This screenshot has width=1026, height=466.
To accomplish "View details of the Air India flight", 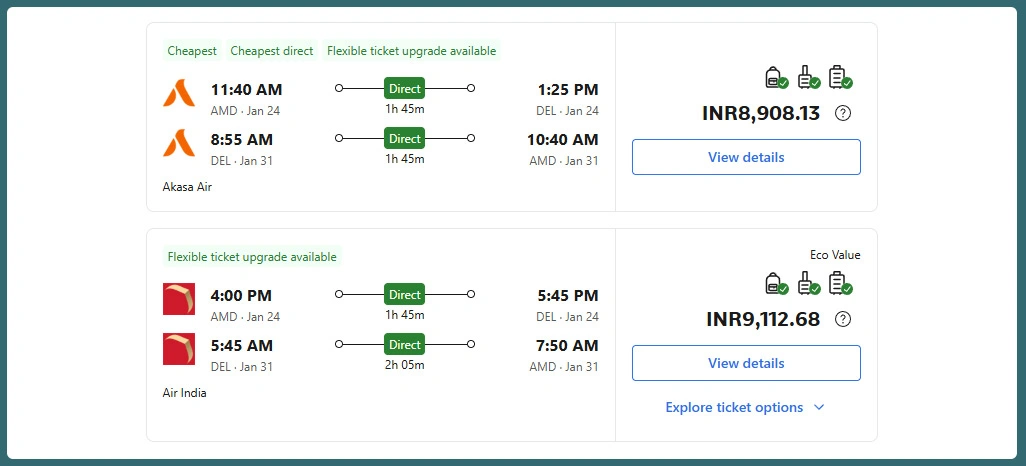I will coord(746,363).
